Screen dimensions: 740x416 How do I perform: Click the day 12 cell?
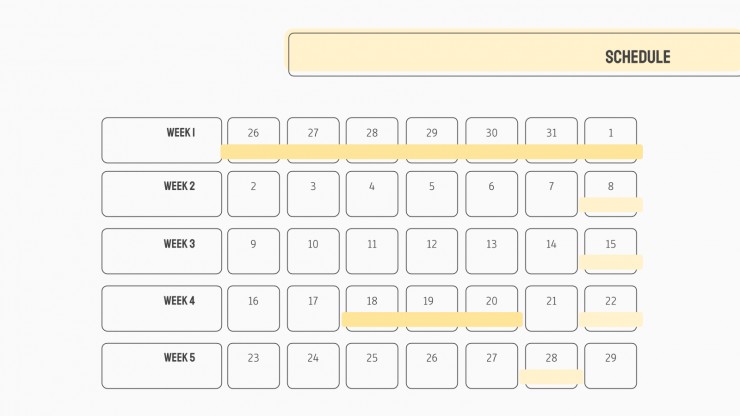(432, 251)
